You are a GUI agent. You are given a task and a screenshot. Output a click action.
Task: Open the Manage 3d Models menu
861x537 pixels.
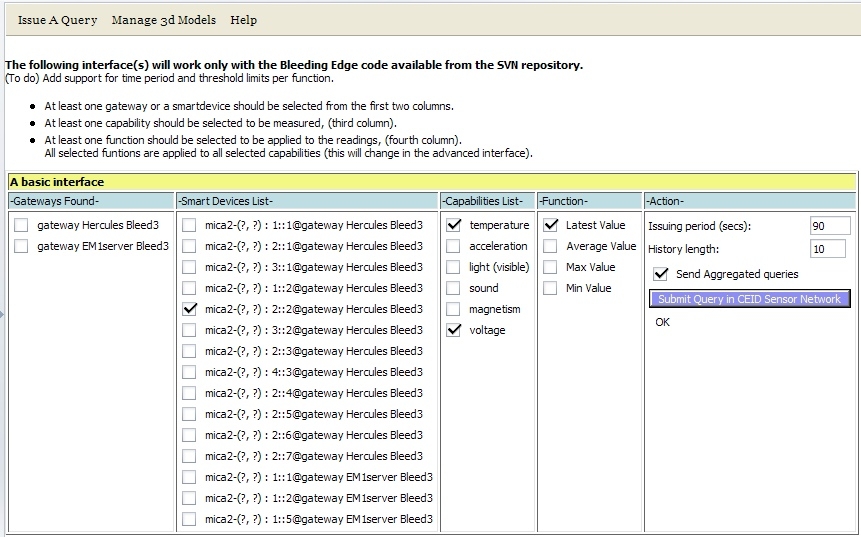(x=164, y=20)
